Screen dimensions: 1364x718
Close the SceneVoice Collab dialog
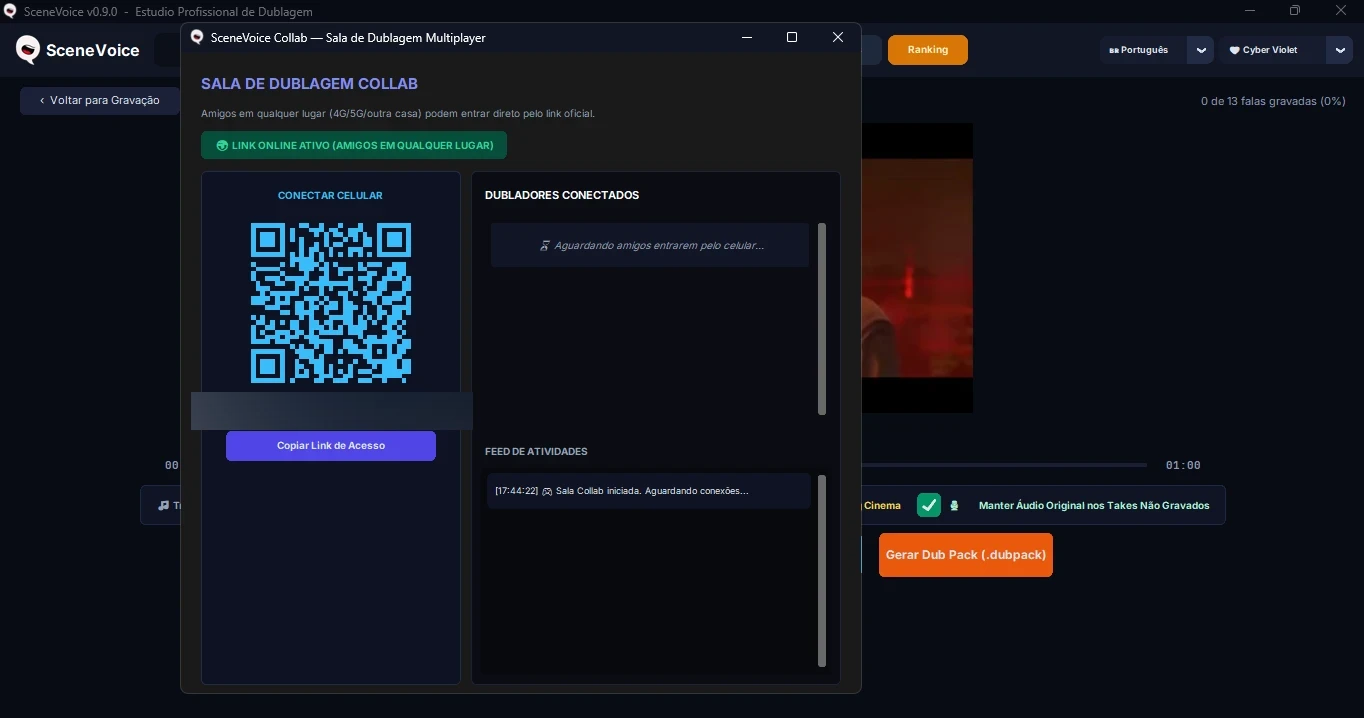(x=838, y=37)
